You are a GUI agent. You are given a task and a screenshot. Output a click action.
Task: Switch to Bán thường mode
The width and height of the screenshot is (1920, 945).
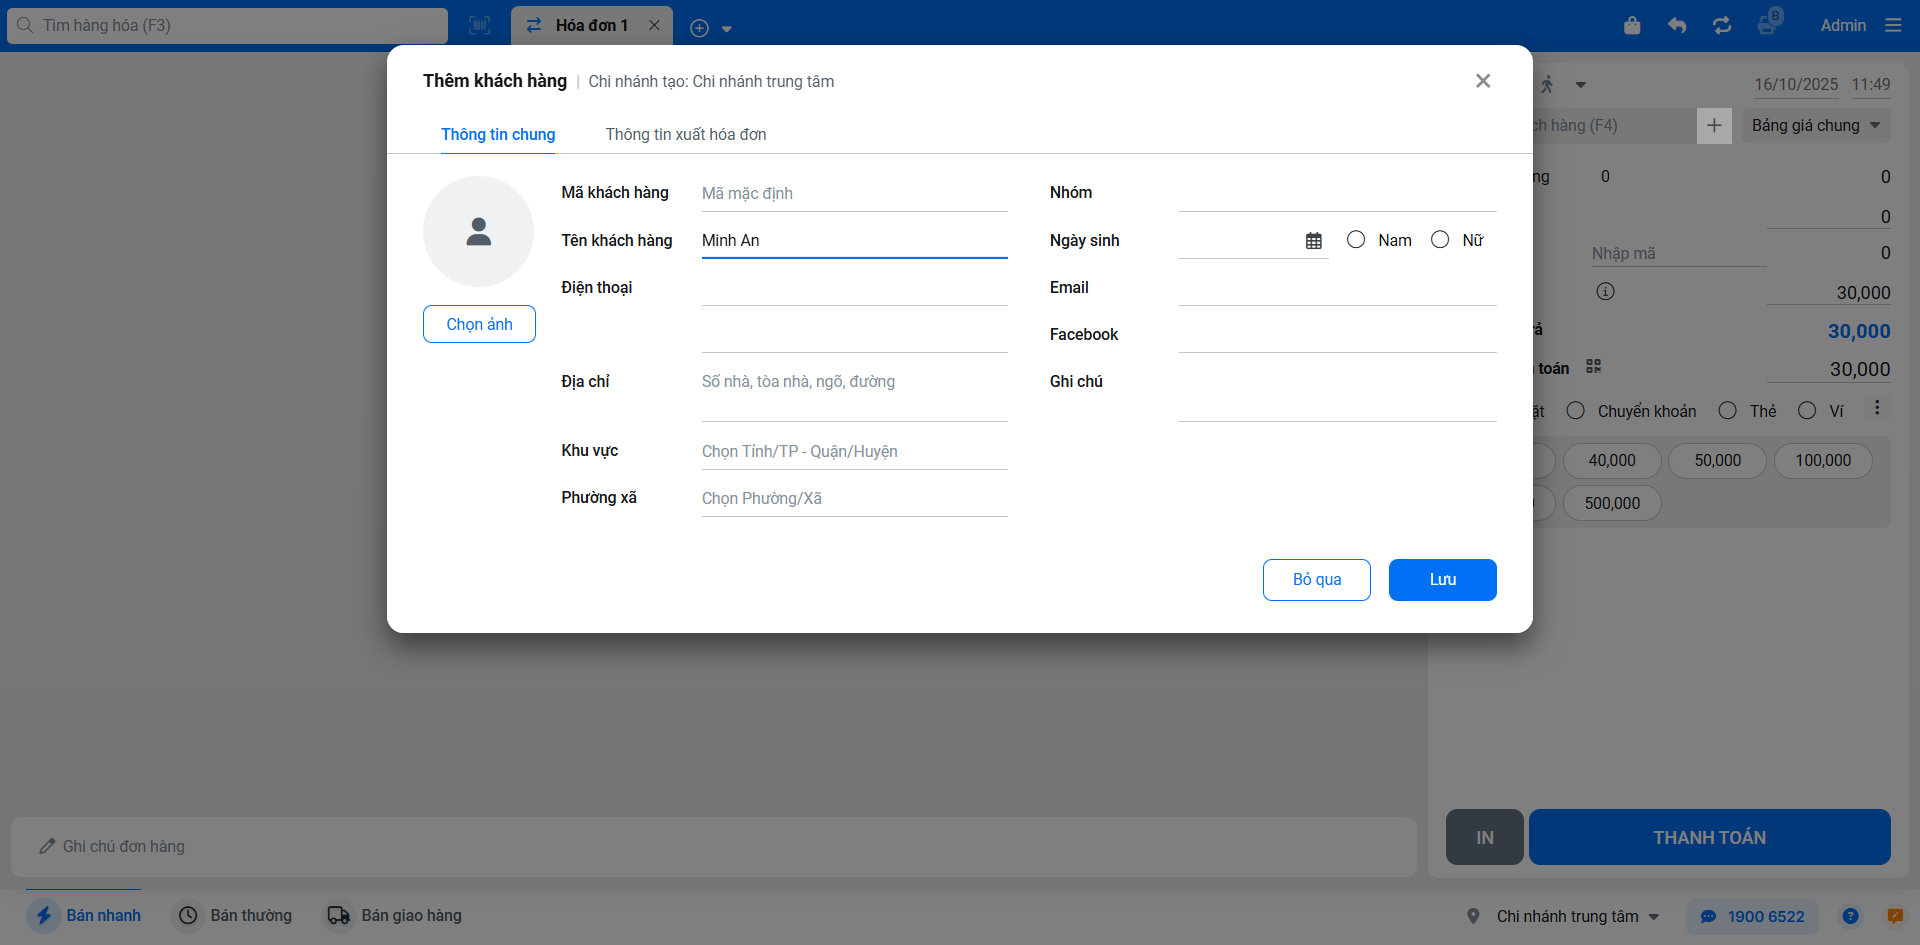click(x=236, y=916)
